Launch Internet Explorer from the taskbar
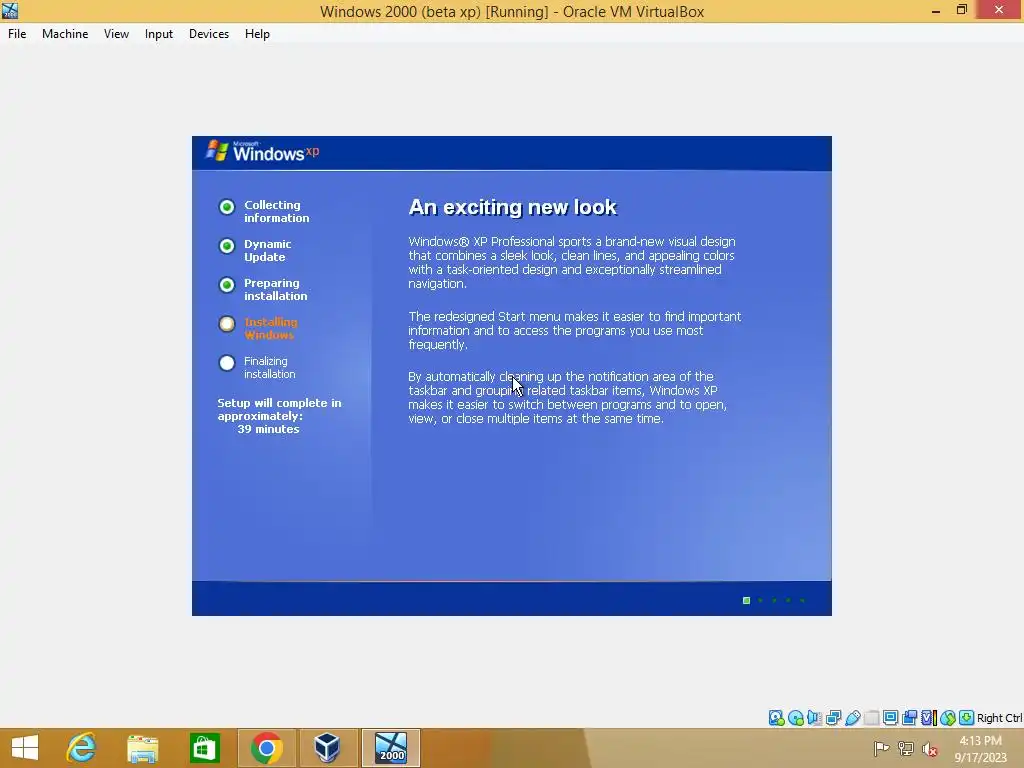 pos(82,748)
